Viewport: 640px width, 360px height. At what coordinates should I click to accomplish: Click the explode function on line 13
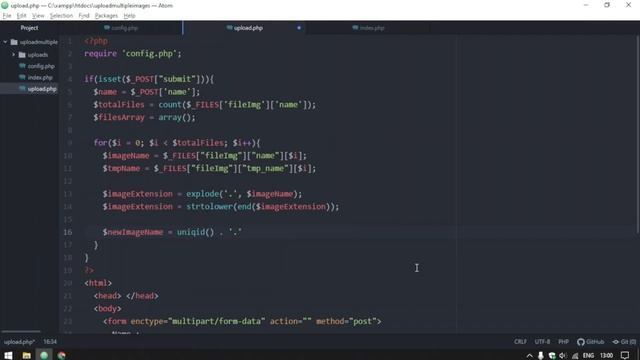click(x=202, y=194)
